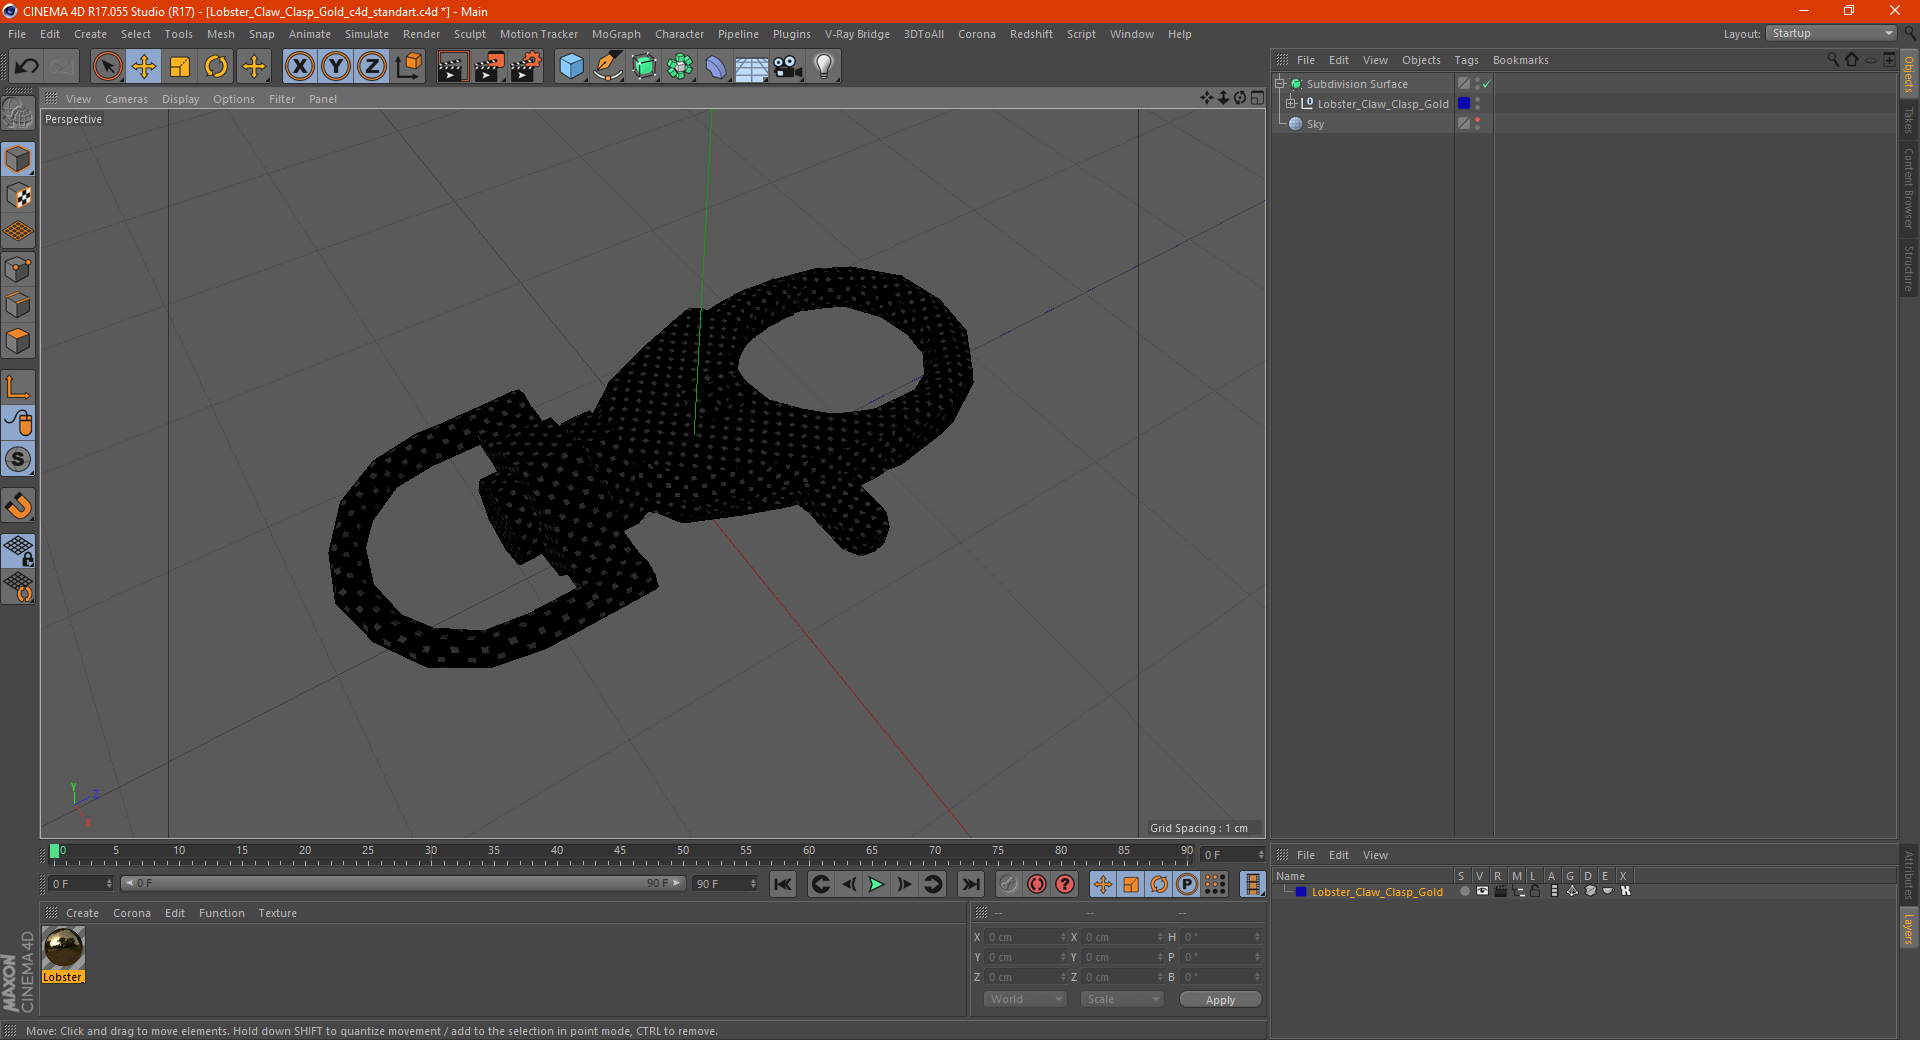Viewport: 1920px width, 1040px height.
Task: Go to end of animation
Action: [970, 884]
